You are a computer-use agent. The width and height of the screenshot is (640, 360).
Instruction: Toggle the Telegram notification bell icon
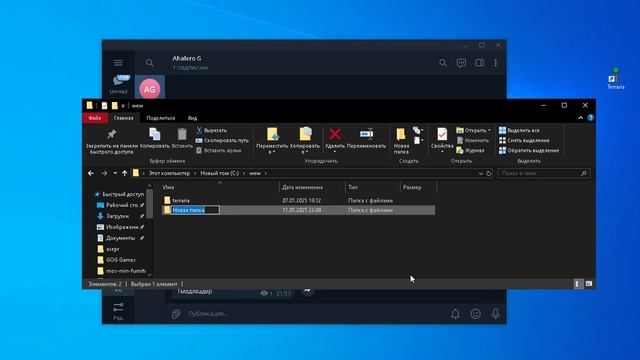[455, 313]
